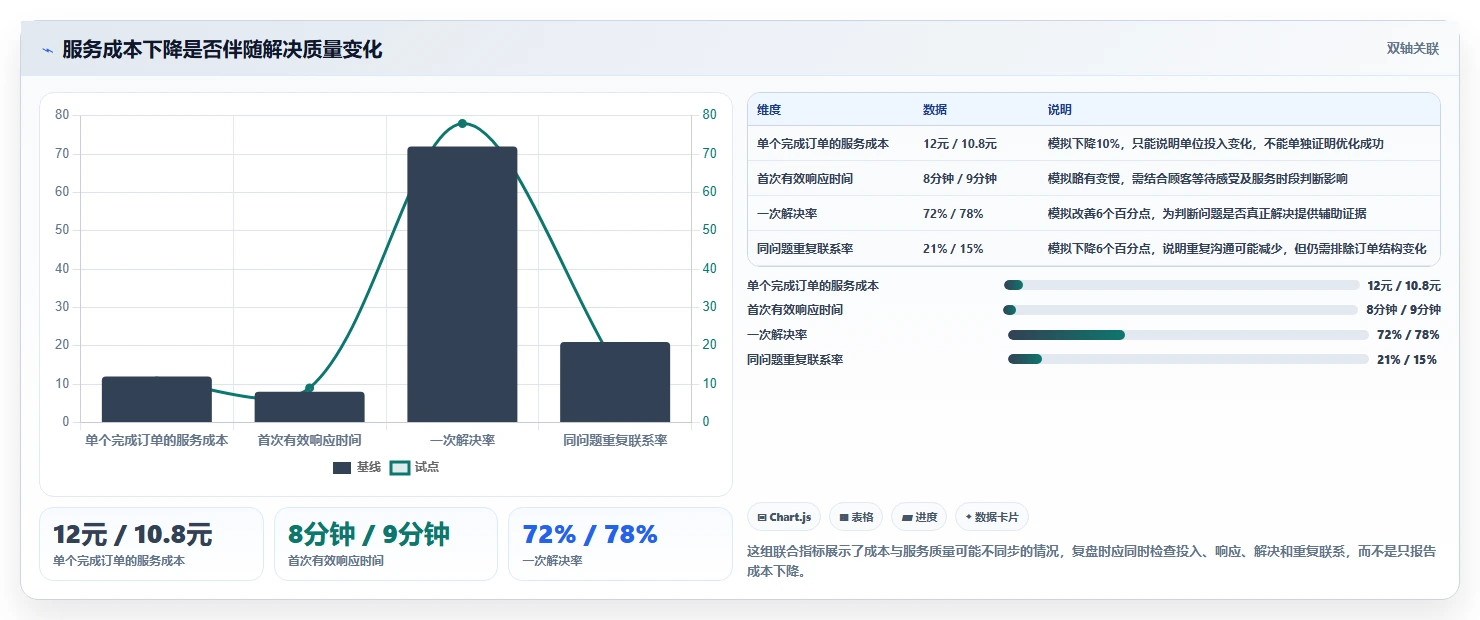Image resolution: width=1480 pixels, height=620 pixels.
Task: Click the 双轴关联 tag in the header
Action: pyautogui.click(x=1412, y=49)
